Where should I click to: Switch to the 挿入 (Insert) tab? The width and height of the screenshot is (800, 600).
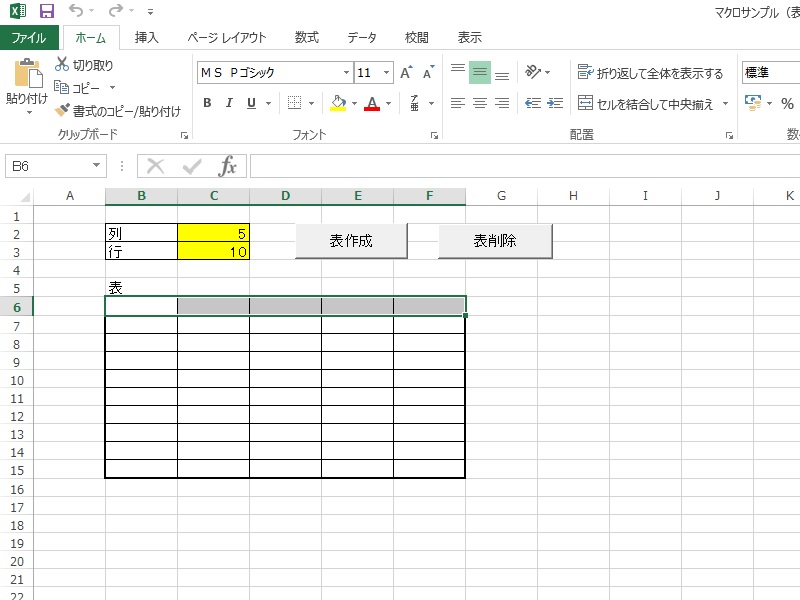pos(147,38)
